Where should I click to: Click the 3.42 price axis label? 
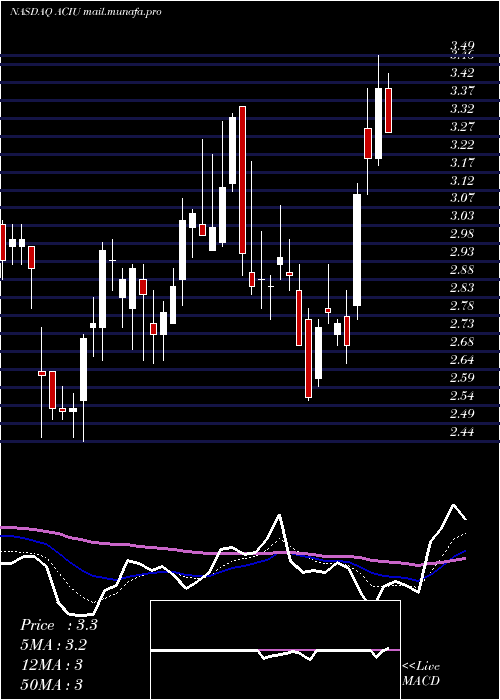(462, 73)
